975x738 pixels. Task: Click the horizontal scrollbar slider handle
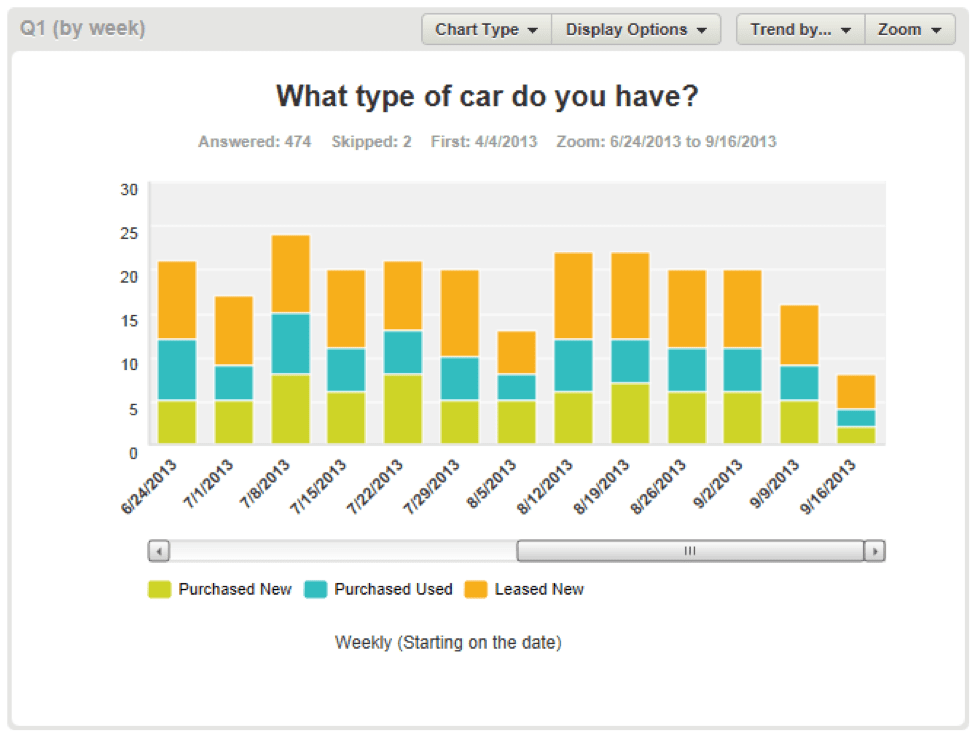[x=690, y=550]
